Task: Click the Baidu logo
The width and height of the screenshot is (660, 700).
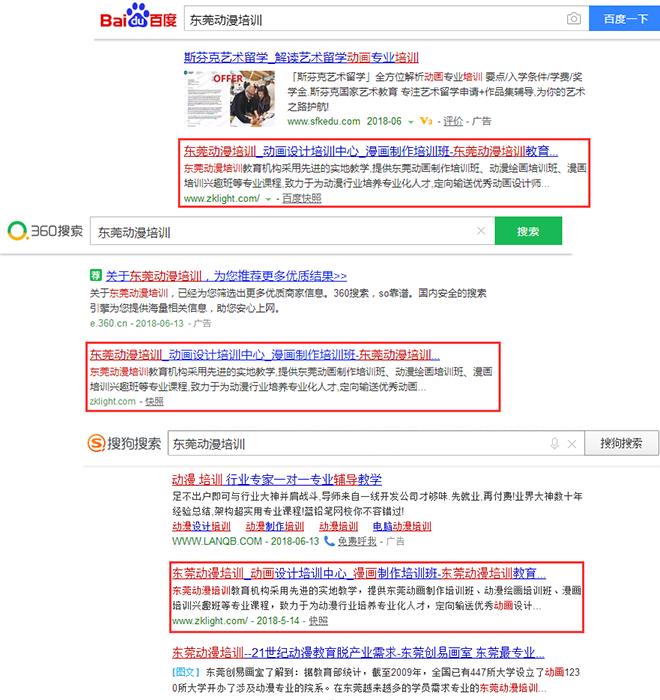Action: pyautogui.click(x=138, y=17)
